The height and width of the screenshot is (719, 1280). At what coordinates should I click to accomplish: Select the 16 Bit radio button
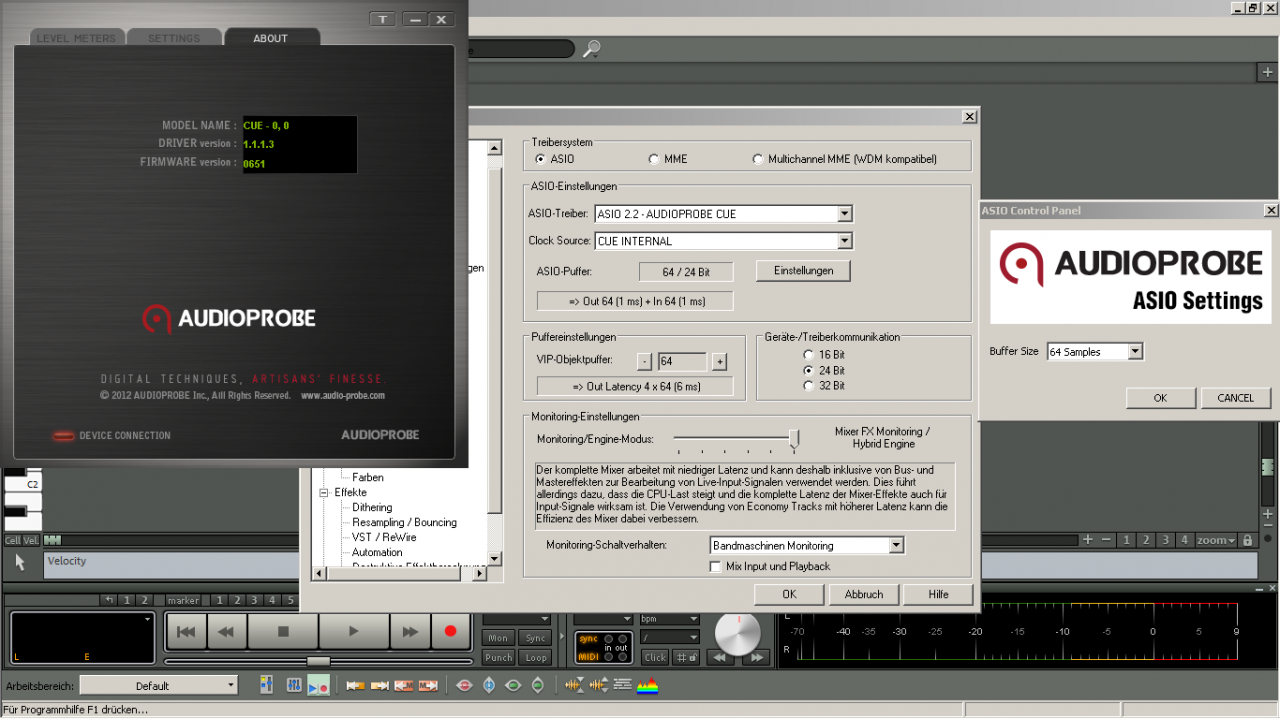[808, 355]
